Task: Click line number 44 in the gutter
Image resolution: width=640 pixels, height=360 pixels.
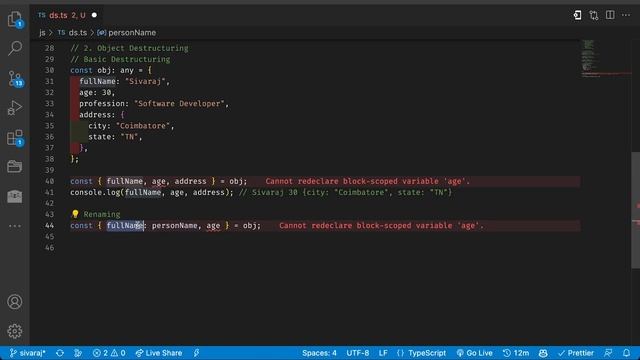Action: tap(49, 225)
